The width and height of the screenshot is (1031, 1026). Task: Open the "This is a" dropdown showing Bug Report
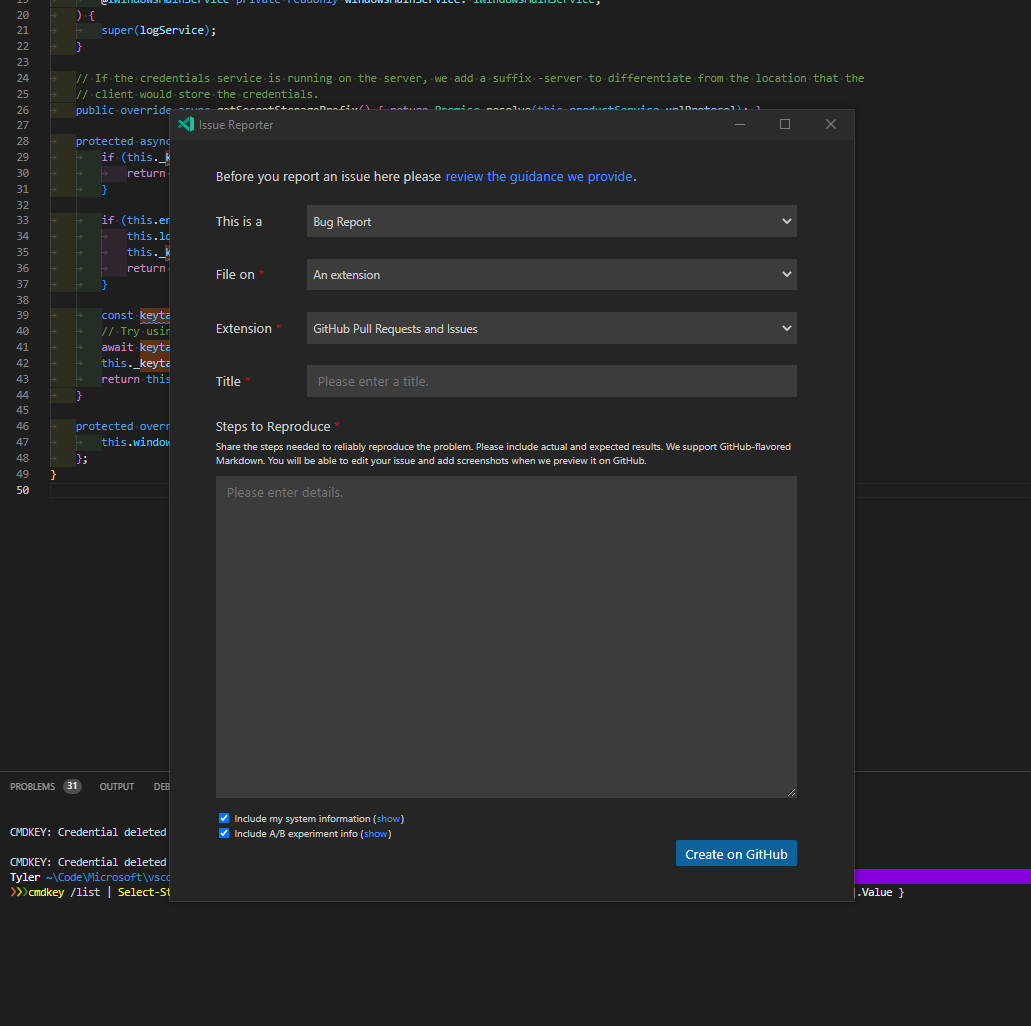coord(551,221)
